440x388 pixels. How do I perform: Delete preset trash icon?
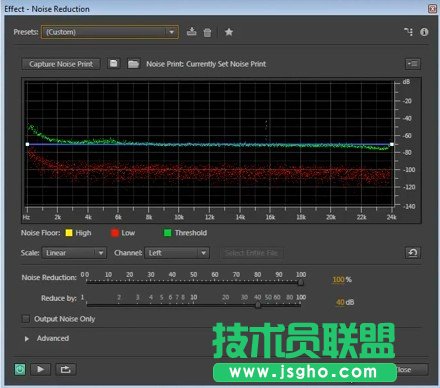207,32
